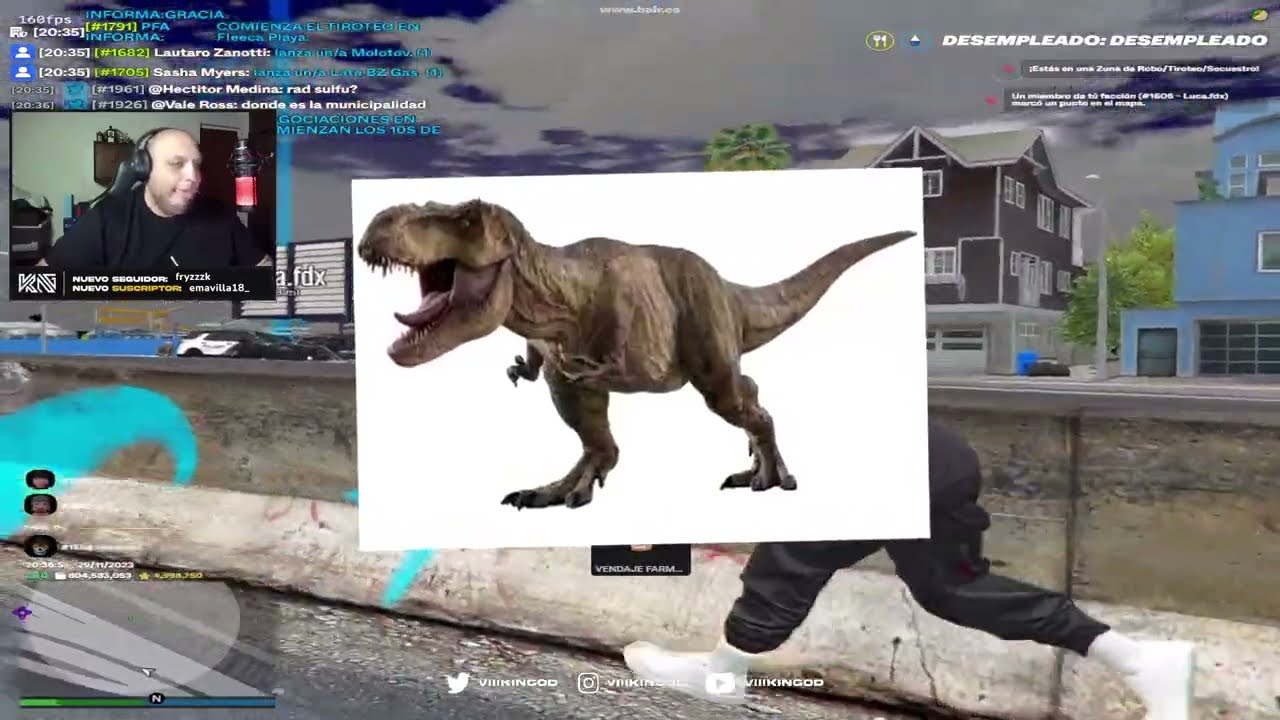Screen dimensions: 1280x720
Task: Click the VENDAJE FARM item label
Action: 638,569
